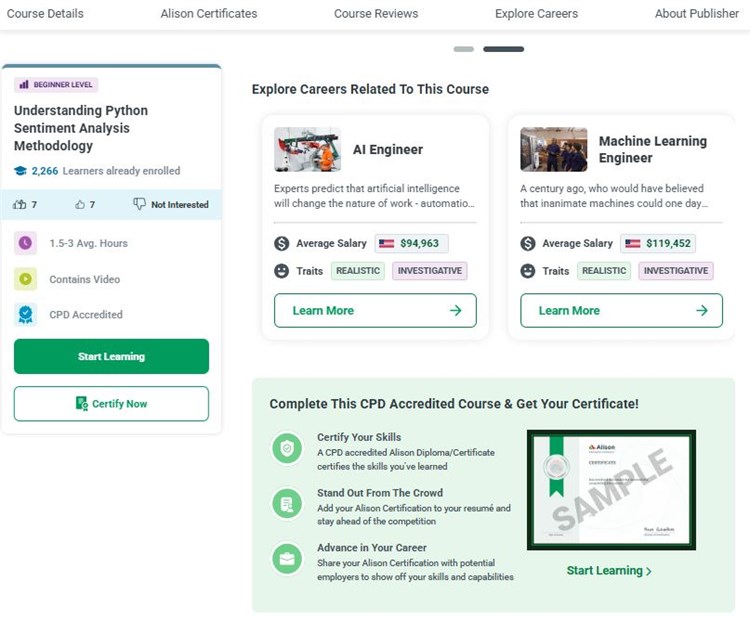Open the Course Reviews tab
The height and width of the screenshot is (621, 750).
(x=376, y=13)
